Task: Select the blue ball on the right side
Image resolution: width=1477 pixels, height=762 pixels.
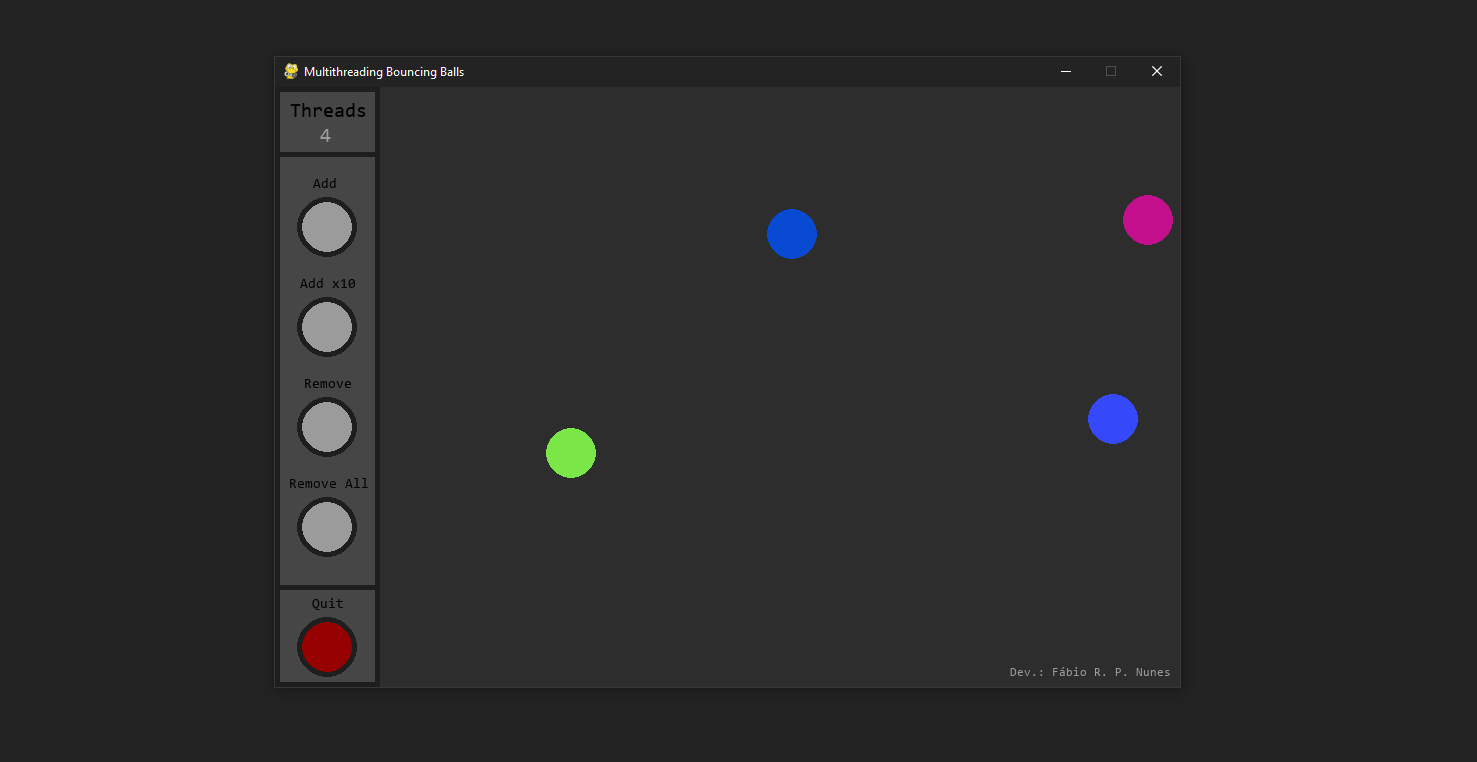Action: [1113, 419]
